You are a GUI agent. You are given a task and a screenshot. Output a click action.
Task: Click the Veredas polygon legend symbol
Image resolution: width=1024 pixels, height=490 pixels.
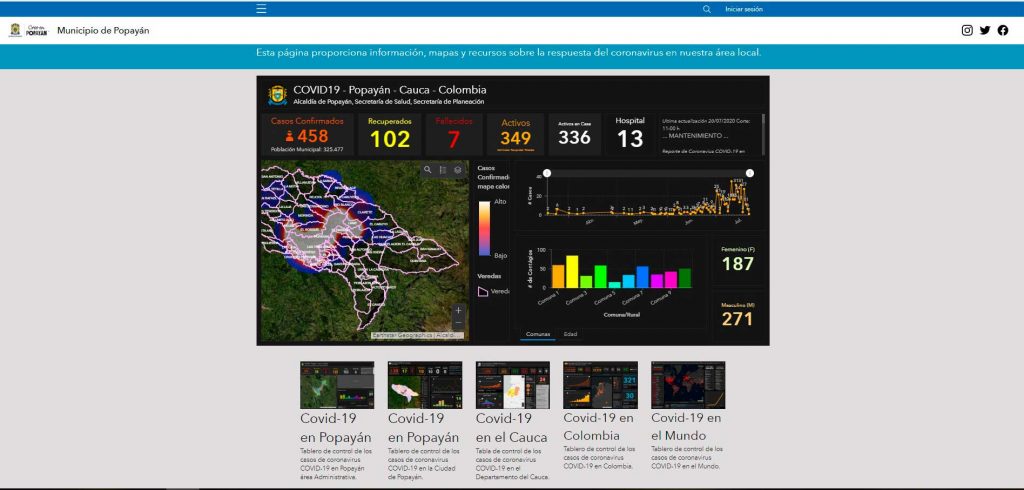(x=483, y=291)
